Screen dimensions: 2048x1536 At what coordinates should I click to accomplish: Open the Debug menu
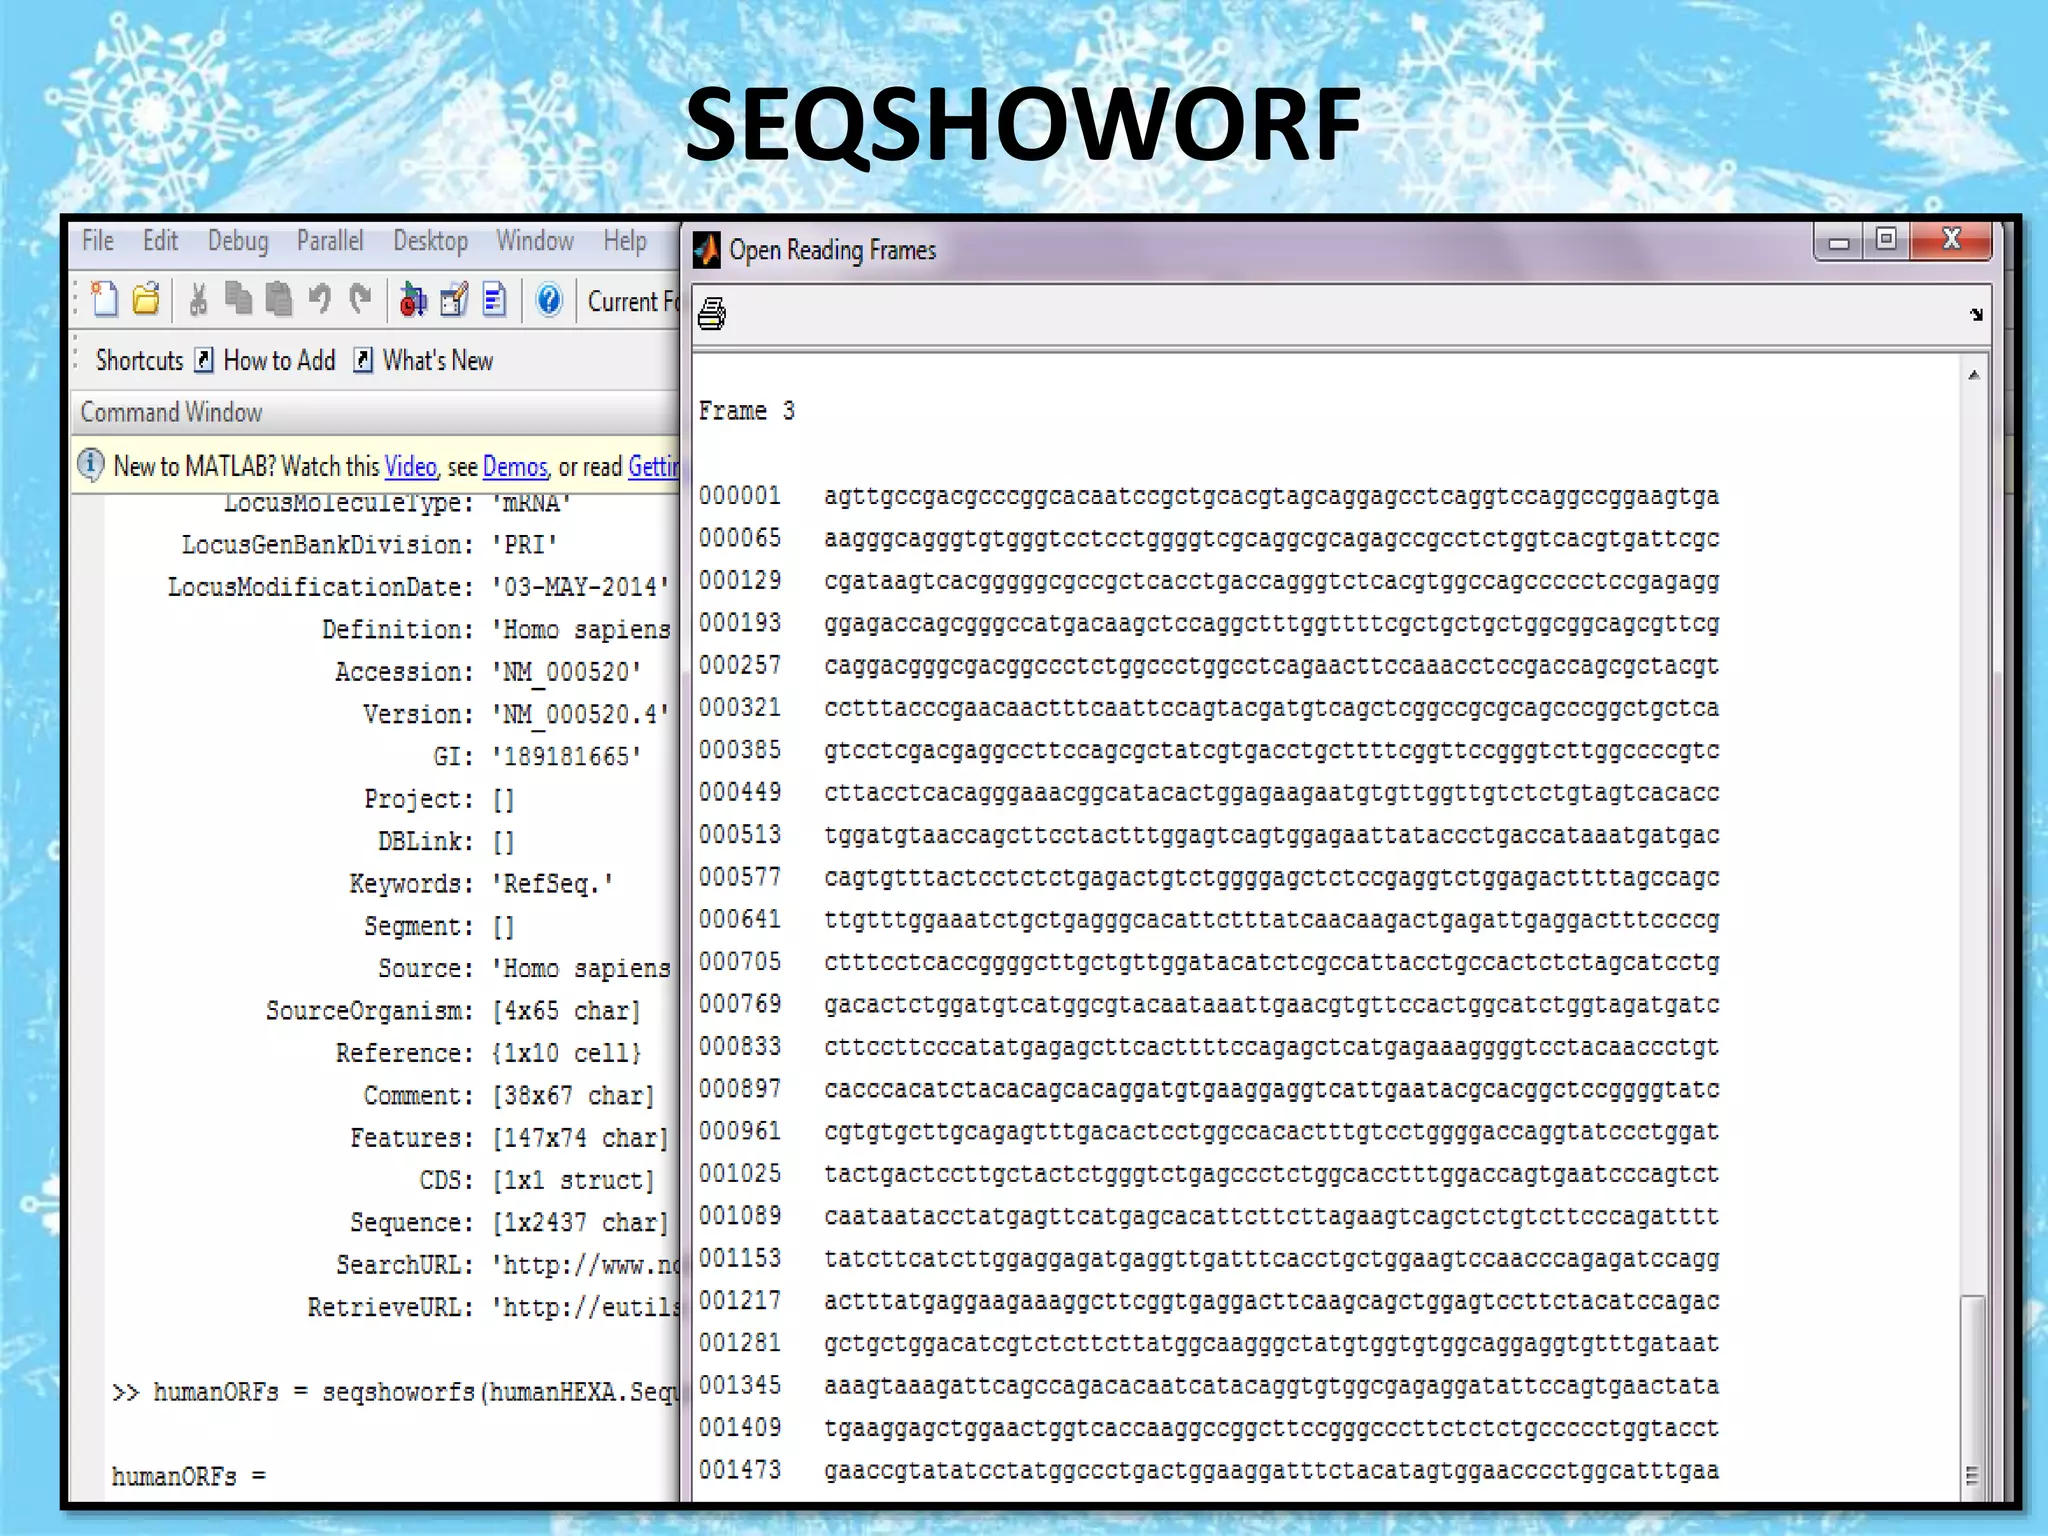coord(238,241)
